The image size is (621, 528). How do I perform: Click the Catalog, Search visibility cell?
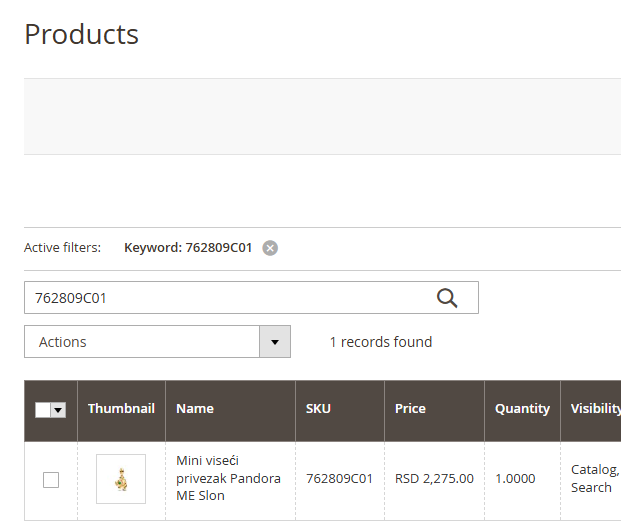click(594, 479)
